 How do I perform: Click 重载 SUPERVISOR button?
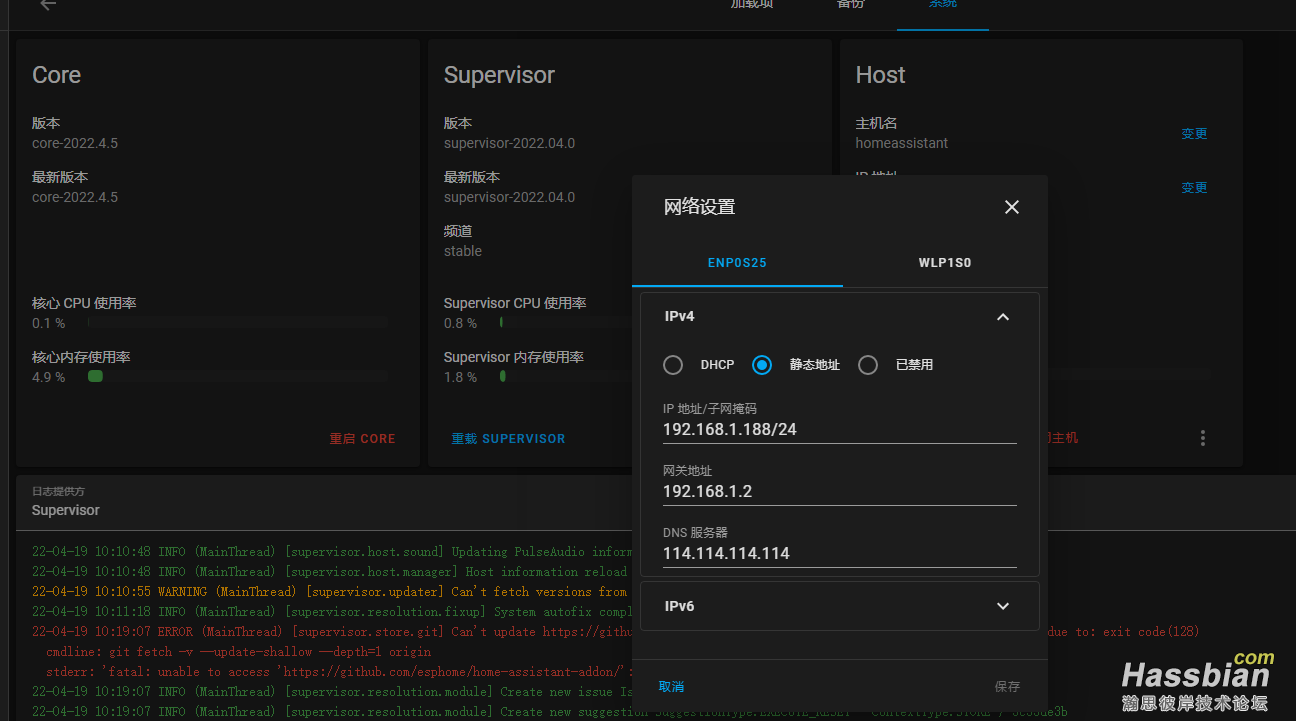tap(508, 439)
